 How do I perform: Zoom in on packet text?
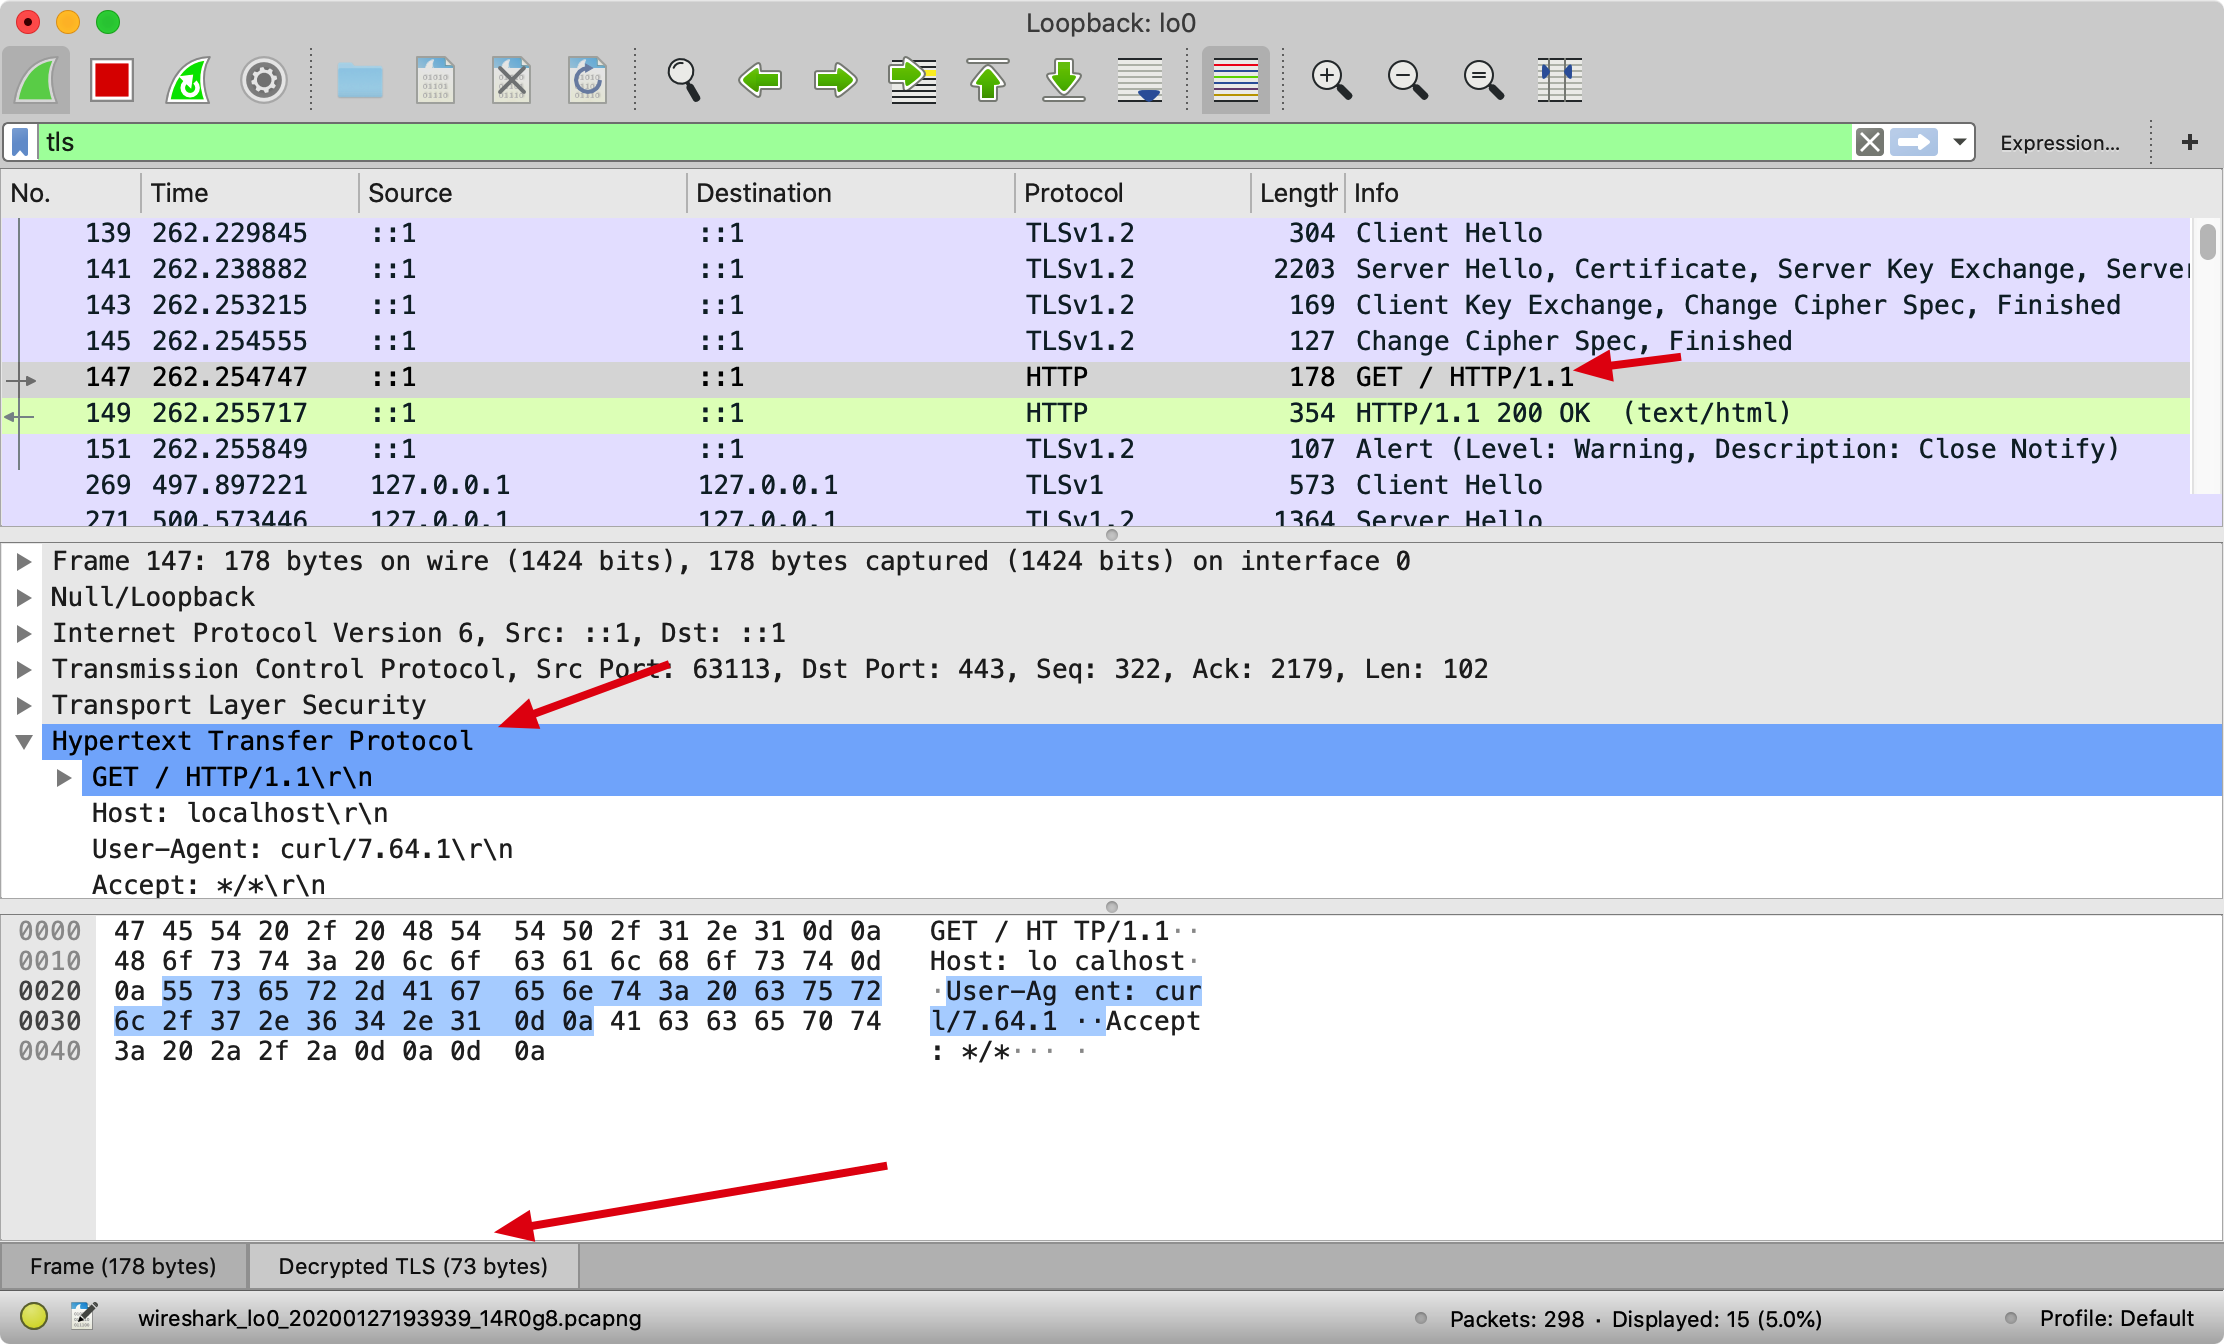1331,80
